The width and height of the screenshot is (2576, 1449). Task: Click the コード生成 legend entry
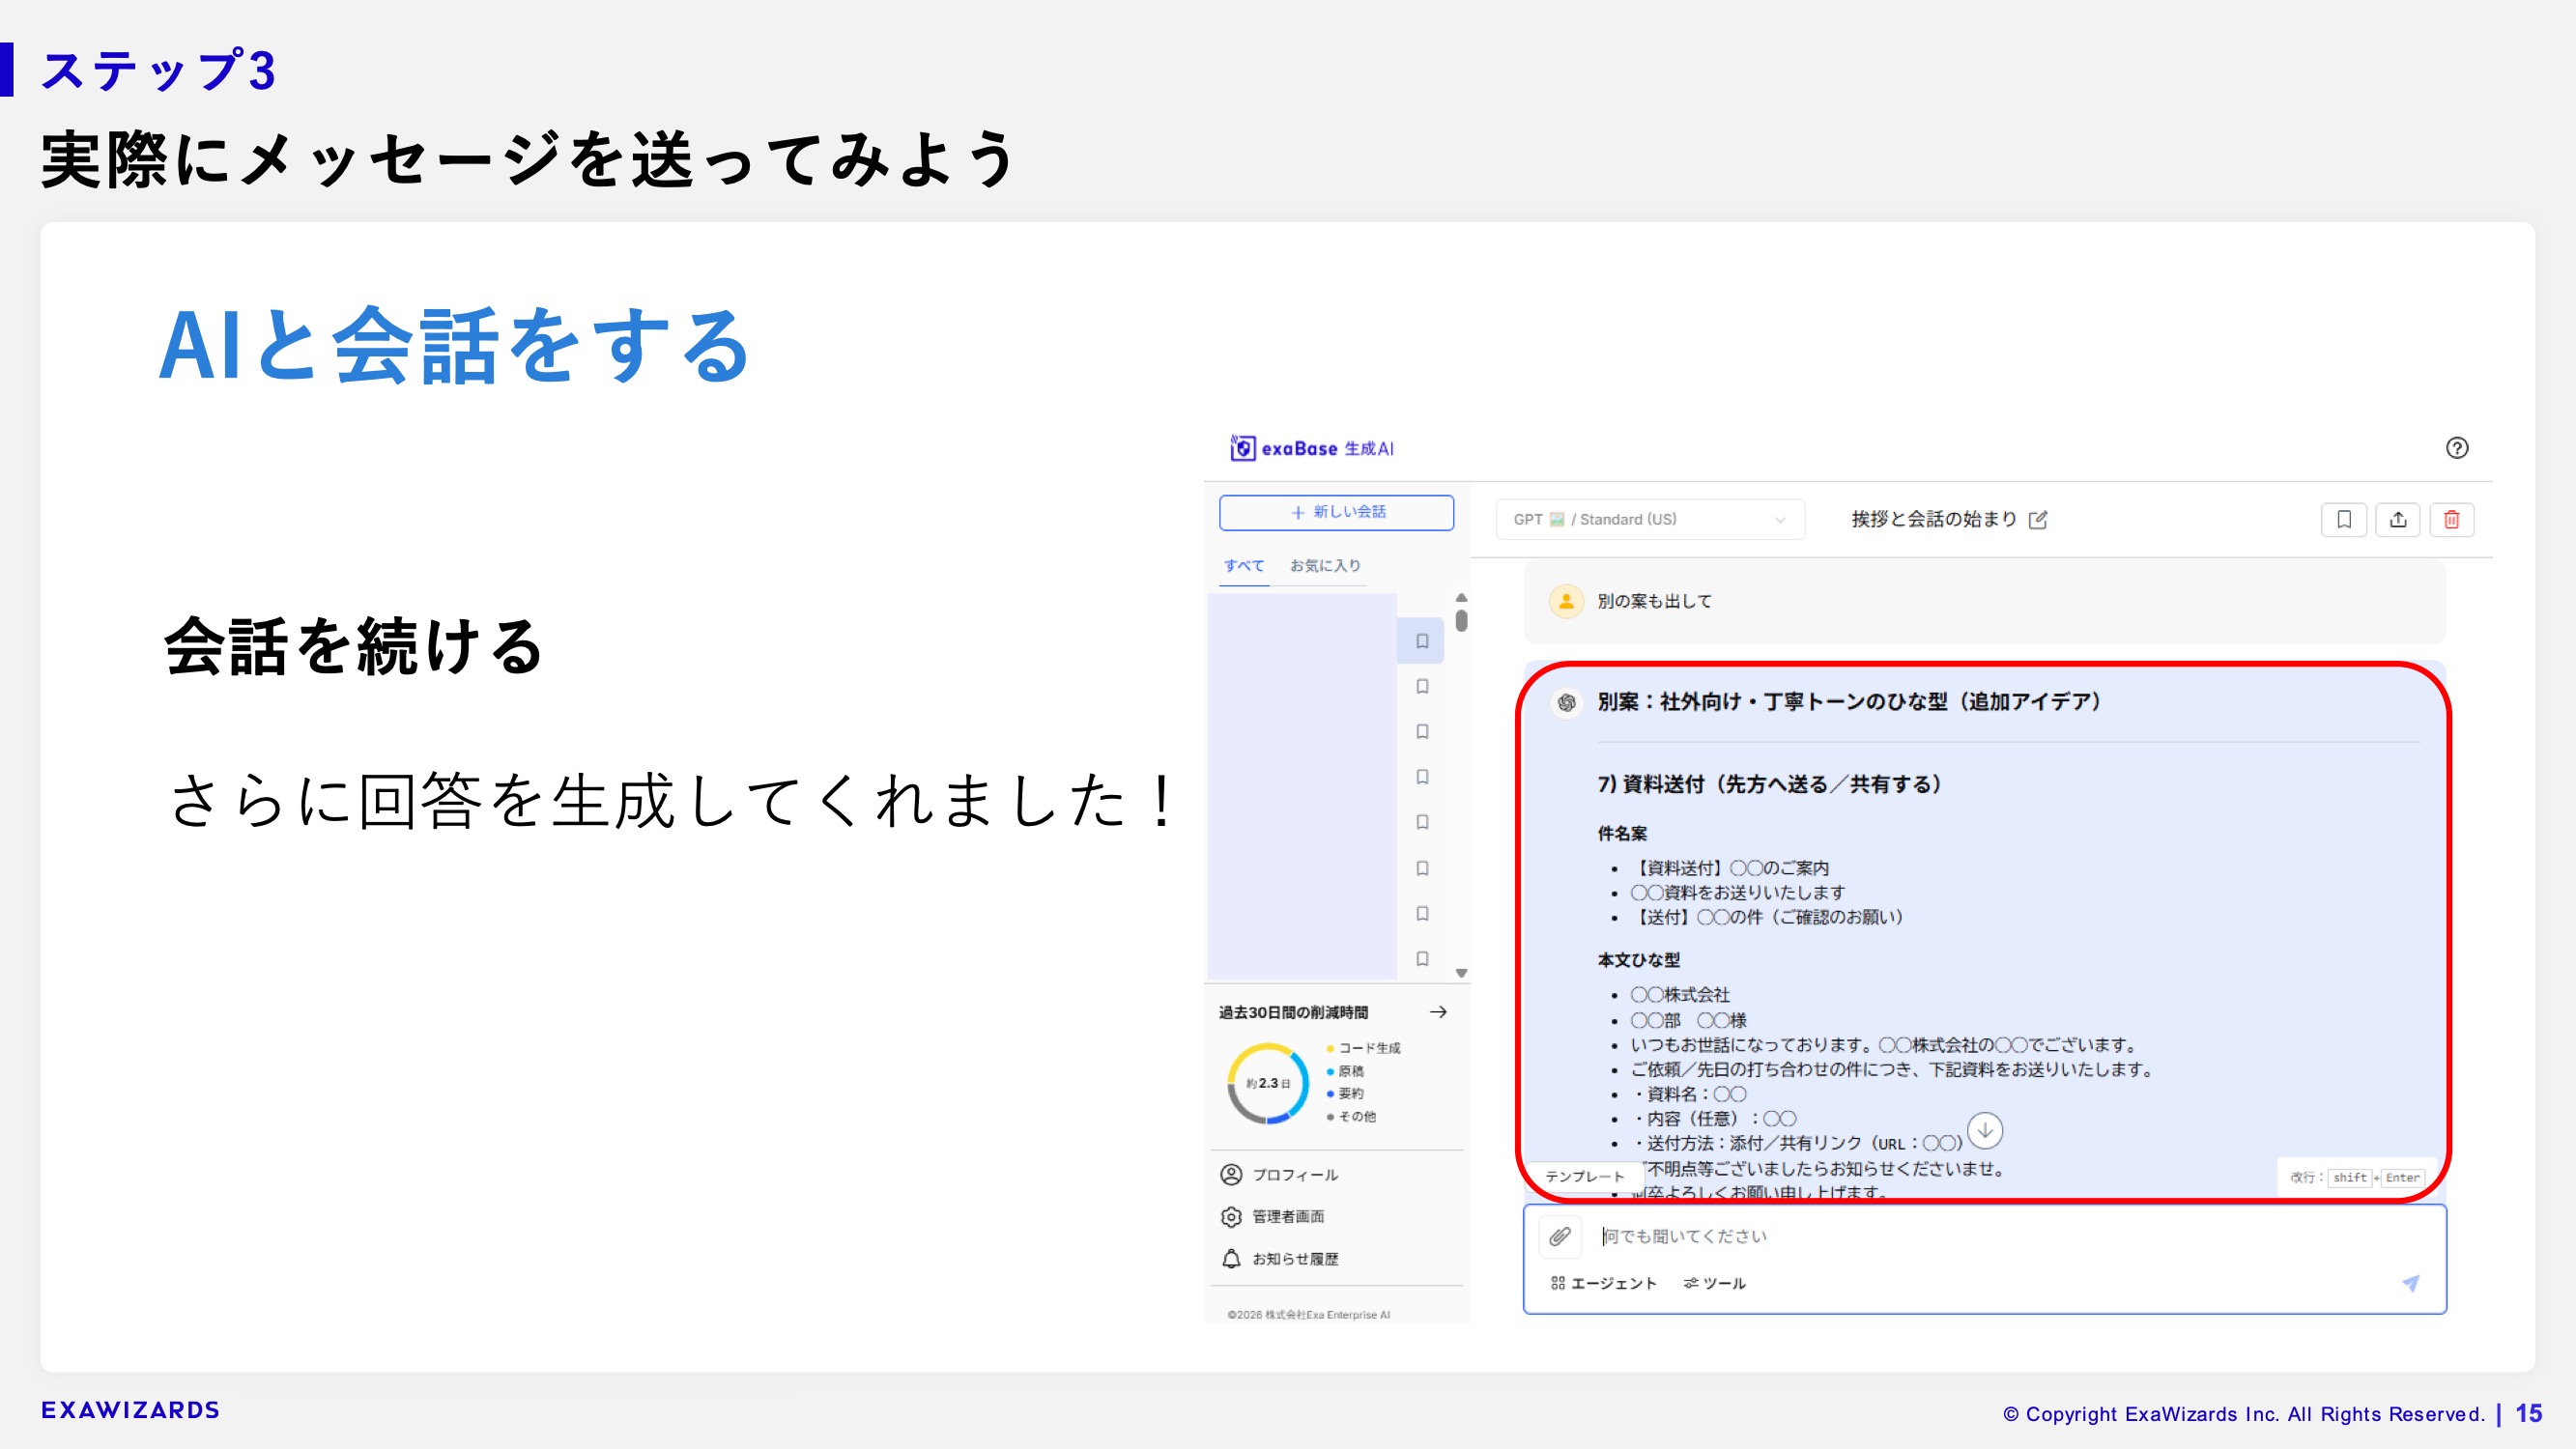(x=1364, y=1048)
